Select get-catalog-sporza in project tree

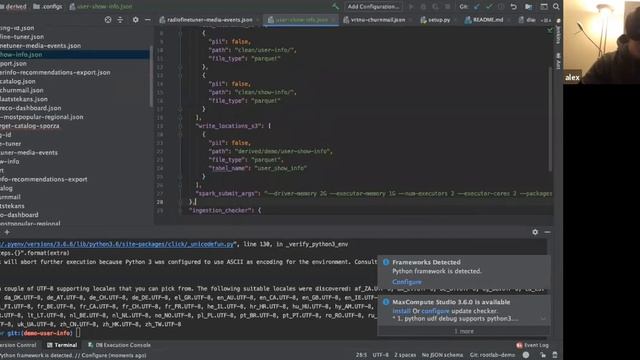(x=30, y=126)
